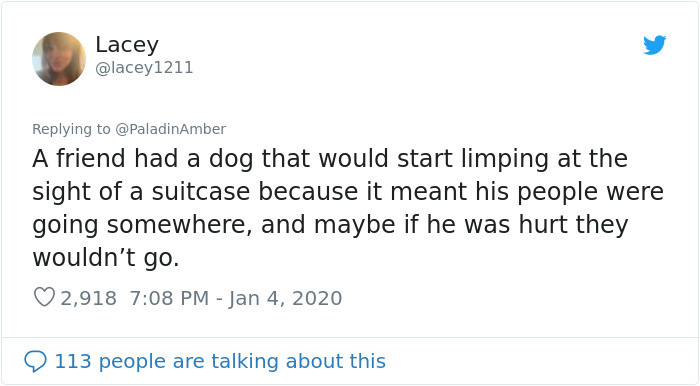Open the 7:08 PM timestamp link

click(169, 298)
